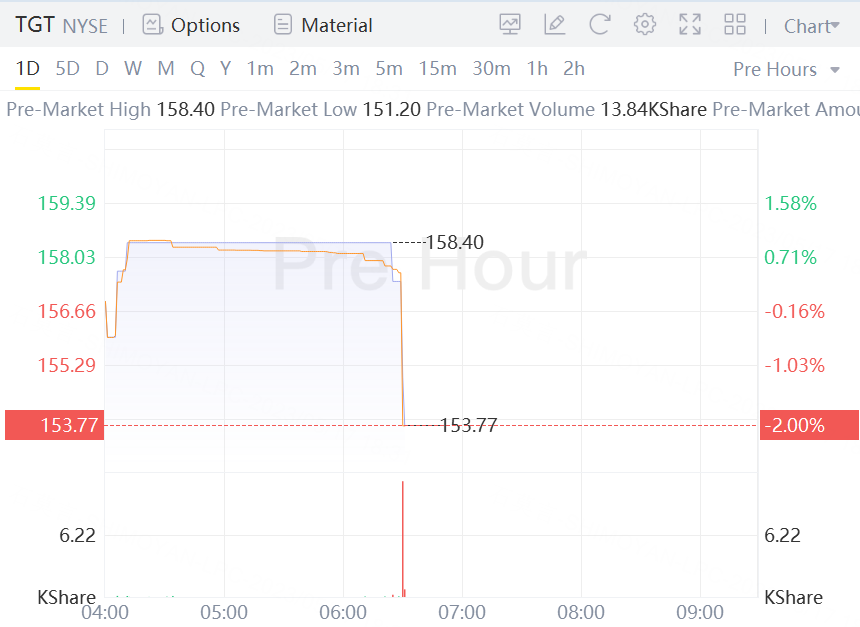
Task: Open the chart indicator monitor icon
Action: click(509, 25)
